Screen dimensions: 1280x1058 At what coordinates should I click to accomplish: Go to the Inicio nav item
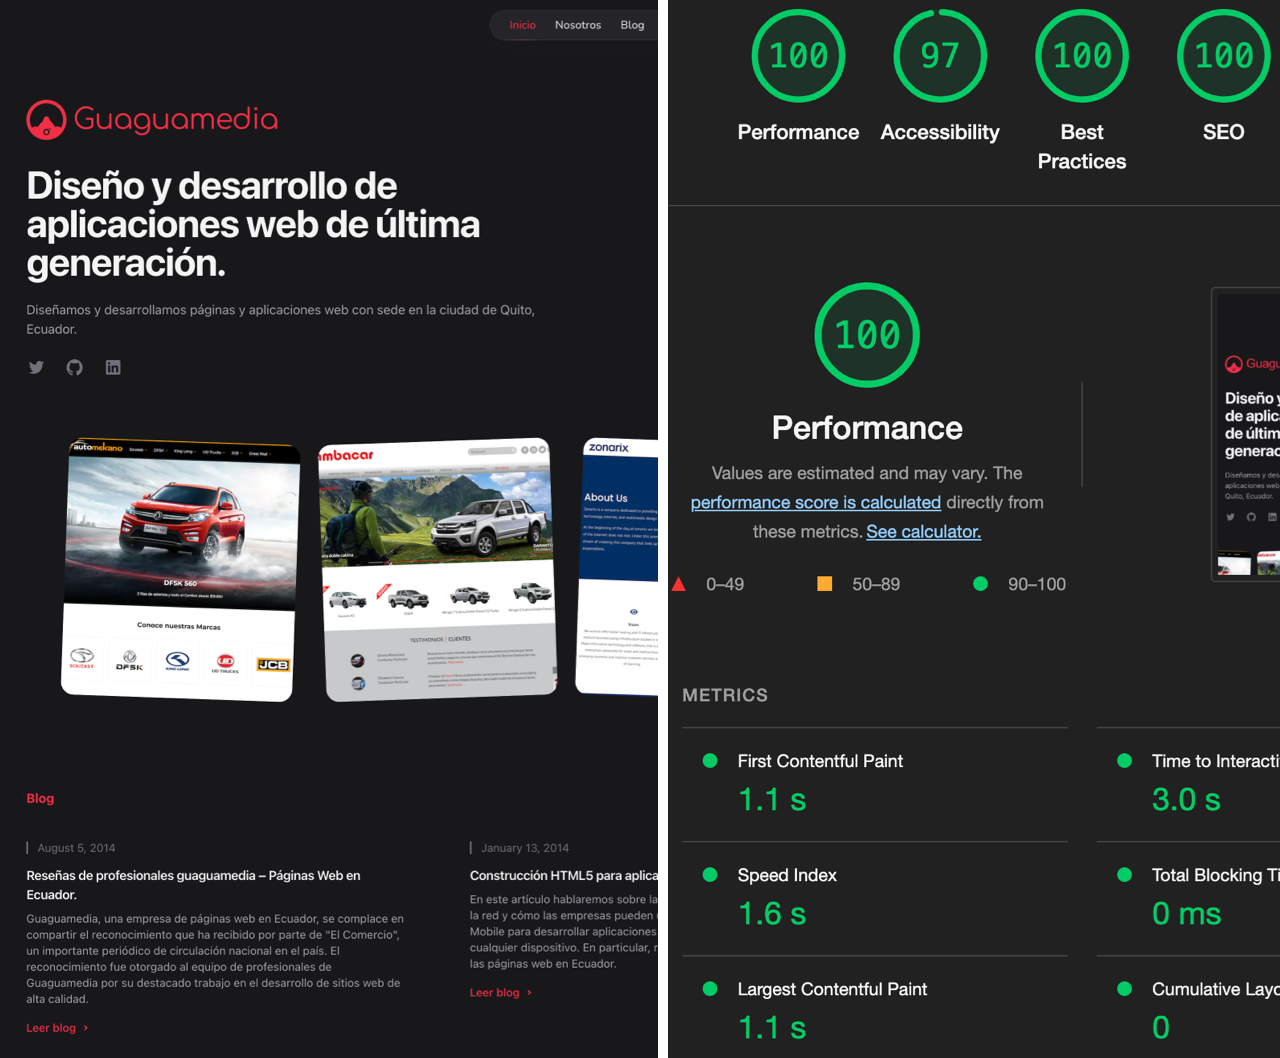(x=522, y=25)
